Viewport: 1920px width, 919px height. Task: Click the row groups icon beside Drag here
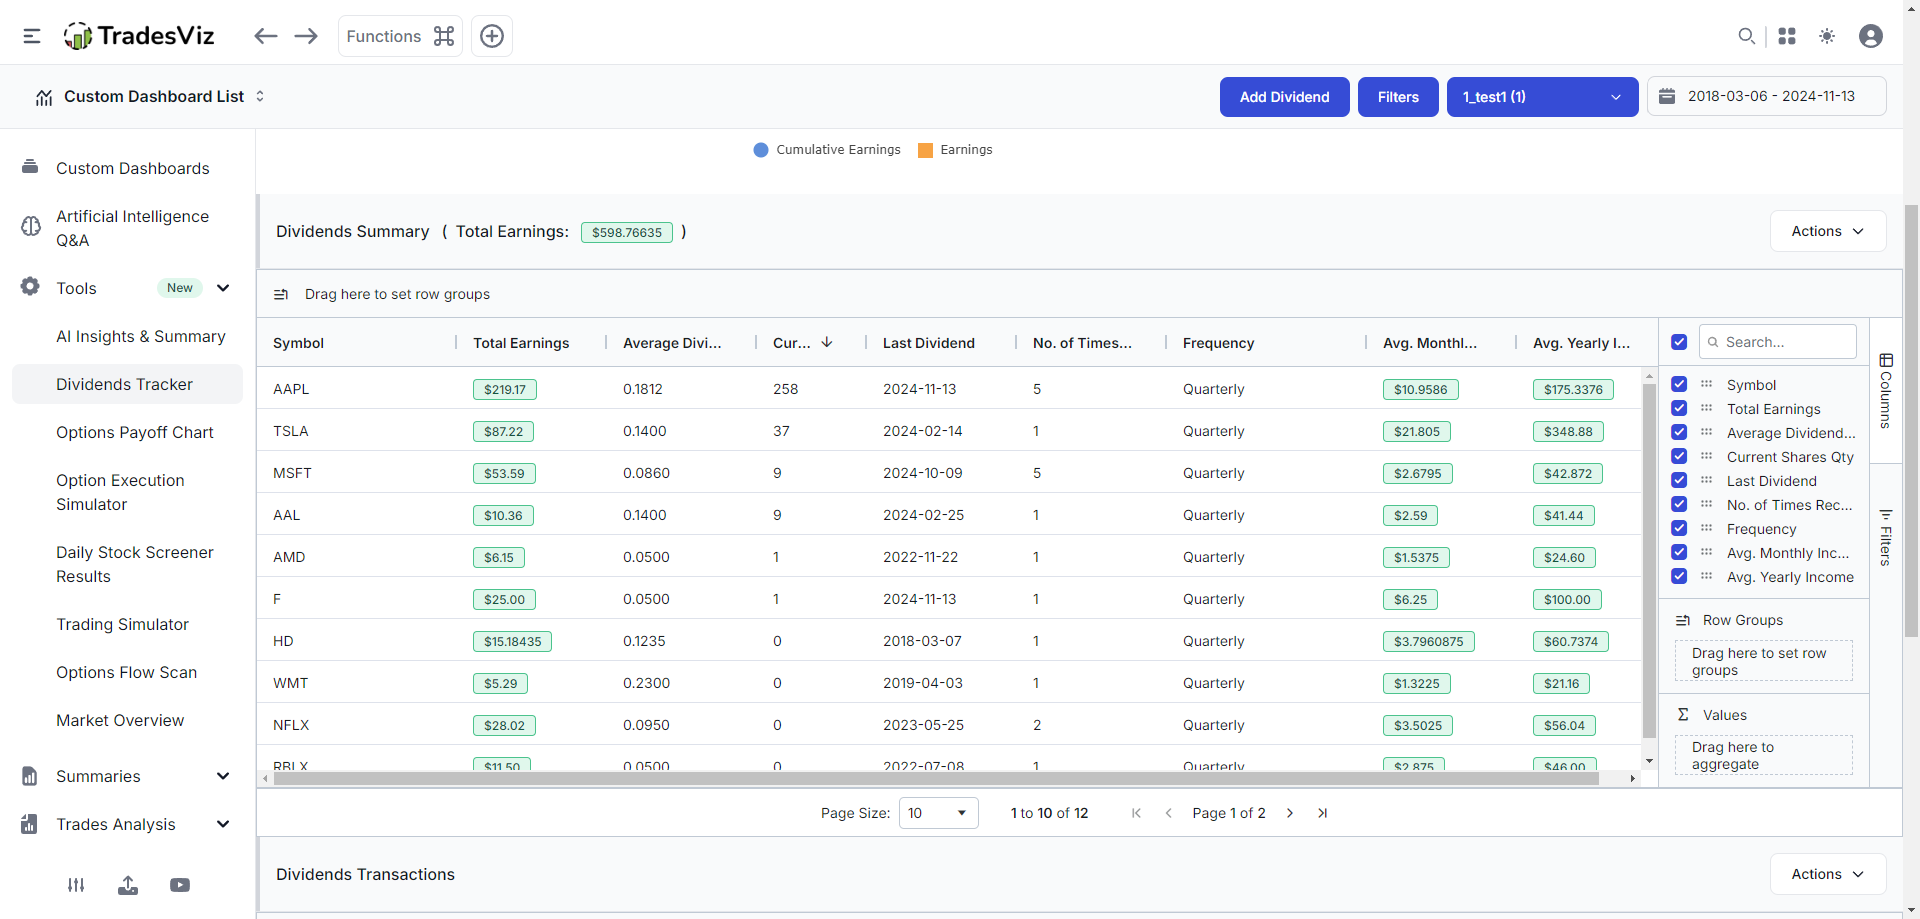[x=281, y=294]
